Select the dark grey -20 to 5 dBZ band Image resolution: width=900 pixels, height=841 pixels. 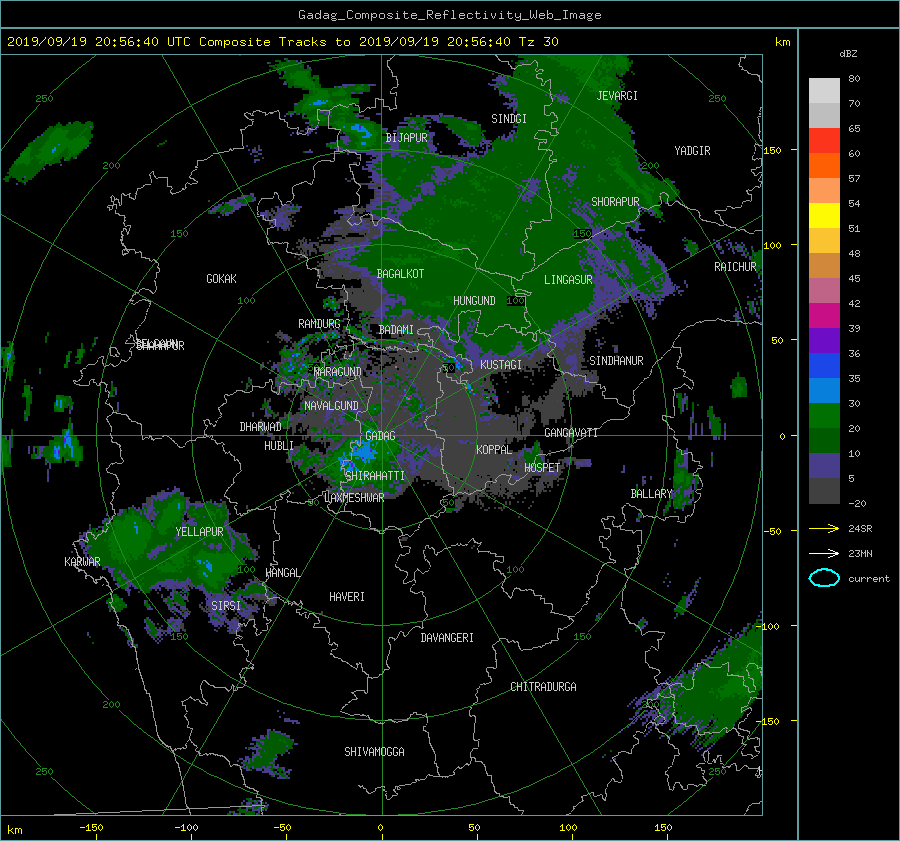coord(824,490)
